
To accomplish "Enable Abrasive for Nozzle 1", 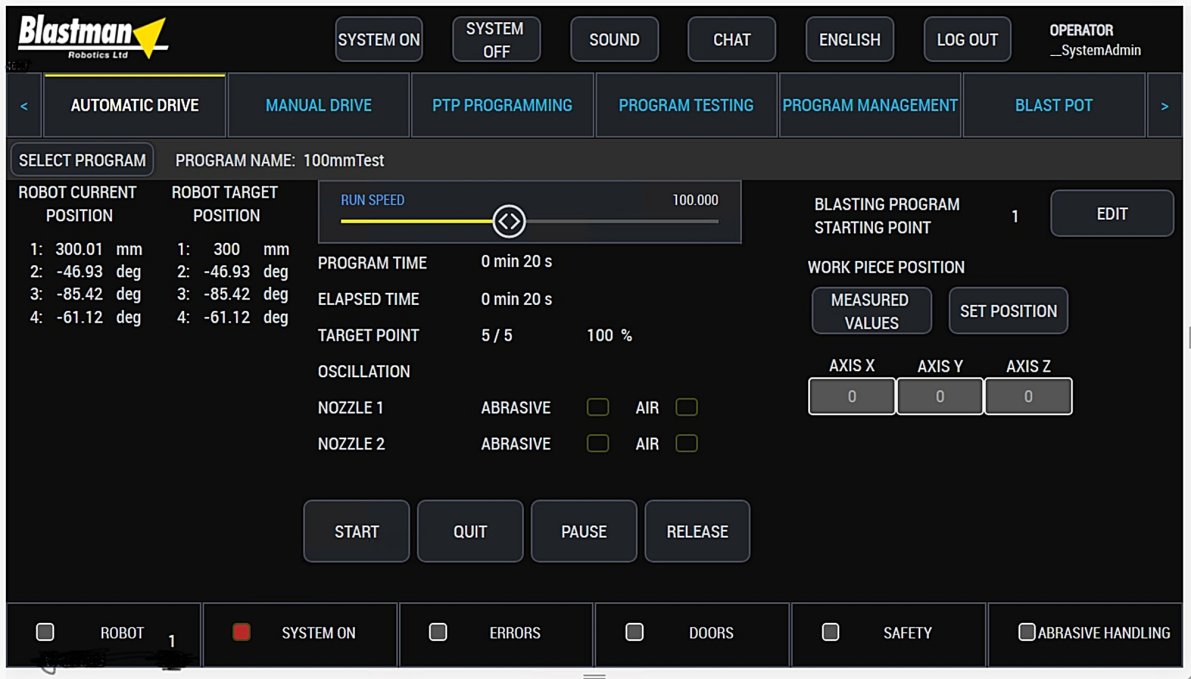I will [597, 407].
